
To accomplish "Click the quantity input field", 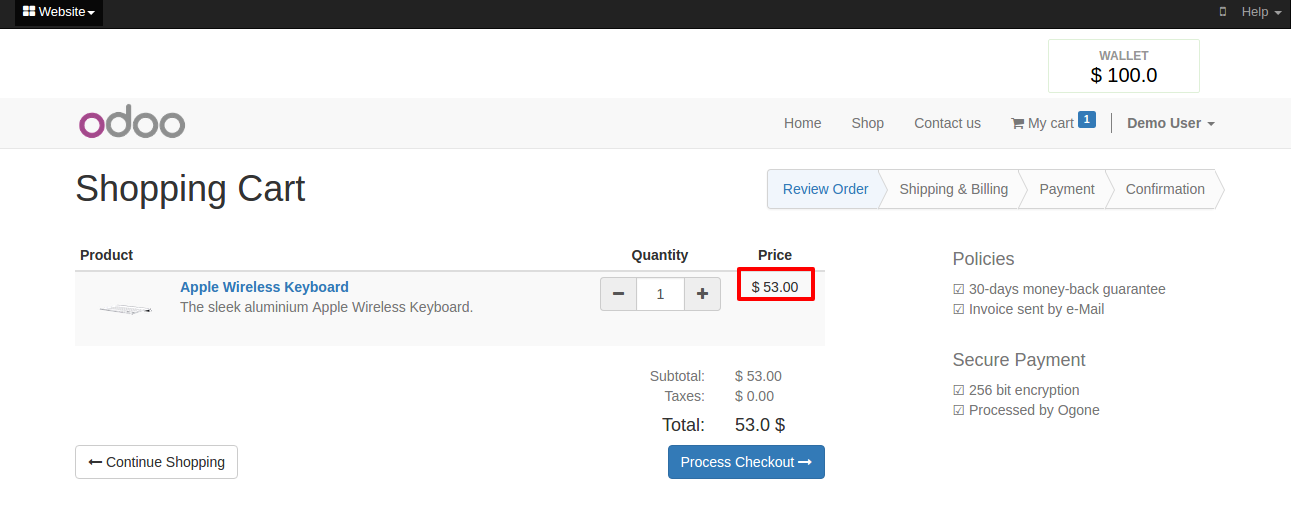I will pos(660,294).
